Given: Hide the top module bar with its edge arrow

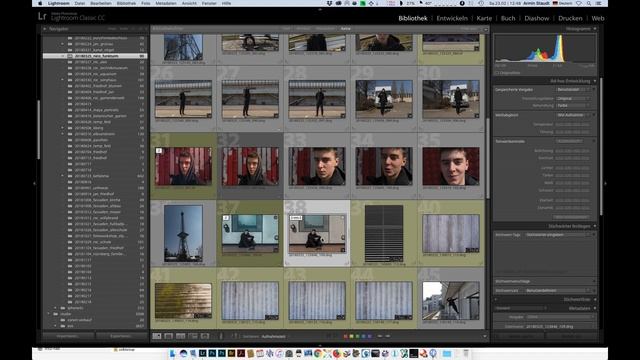Looking at the screenshot, I should coord(320,9).
